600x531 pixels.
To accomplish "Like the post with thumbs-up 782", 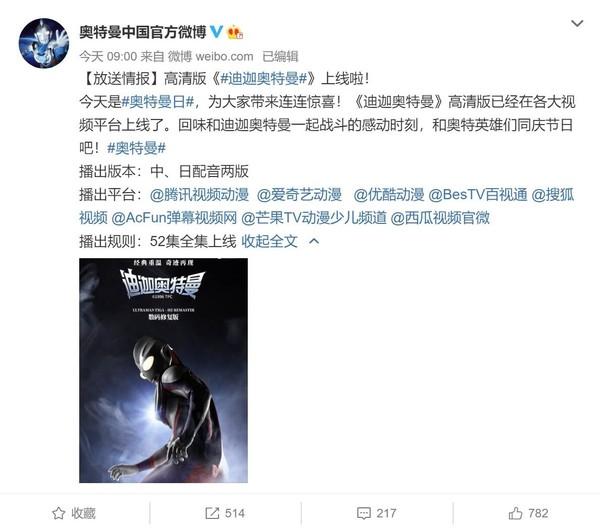I will [515, 513].
